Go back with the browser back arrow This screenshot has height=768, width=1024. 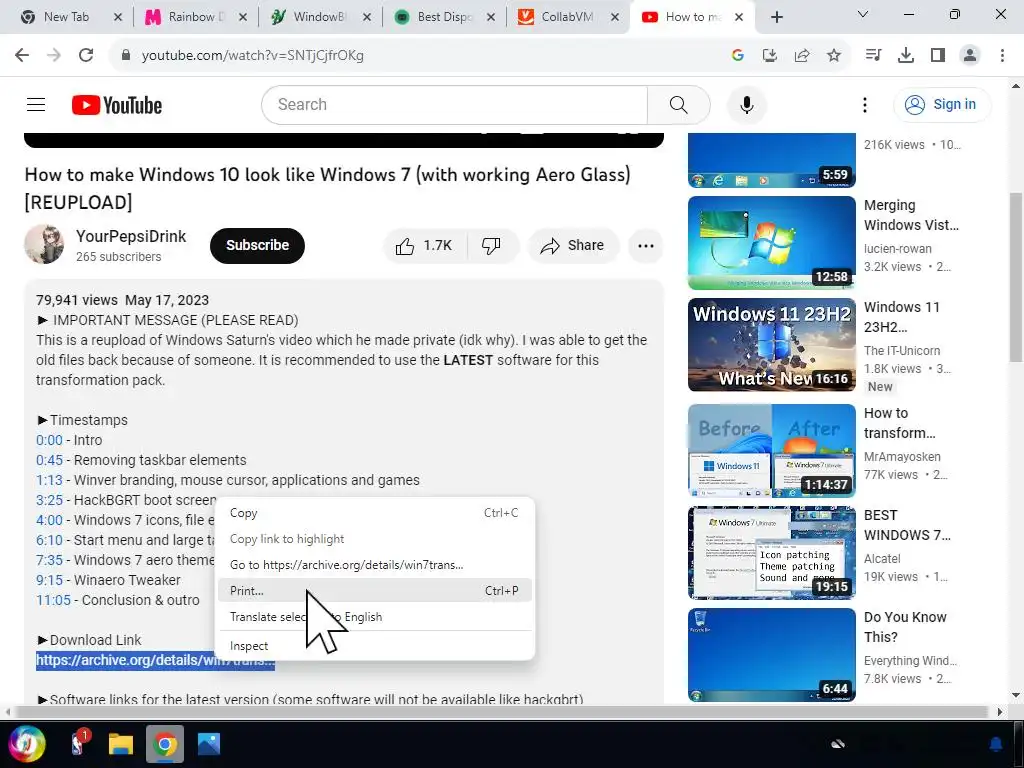coord(22,56)
